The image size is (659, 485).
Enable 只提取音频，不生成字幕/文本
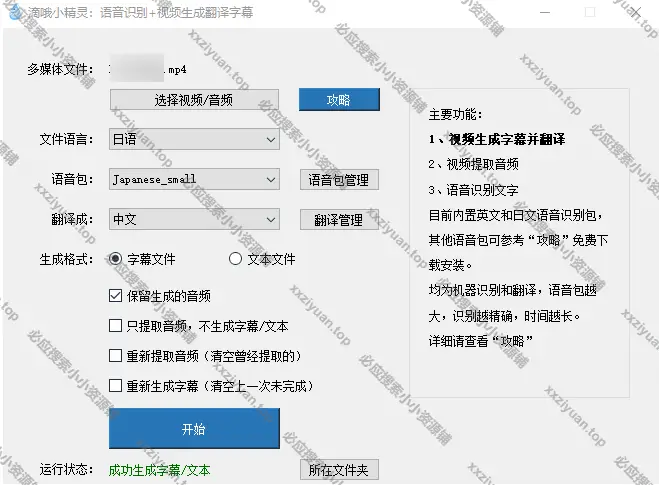(x=116, y=326)
